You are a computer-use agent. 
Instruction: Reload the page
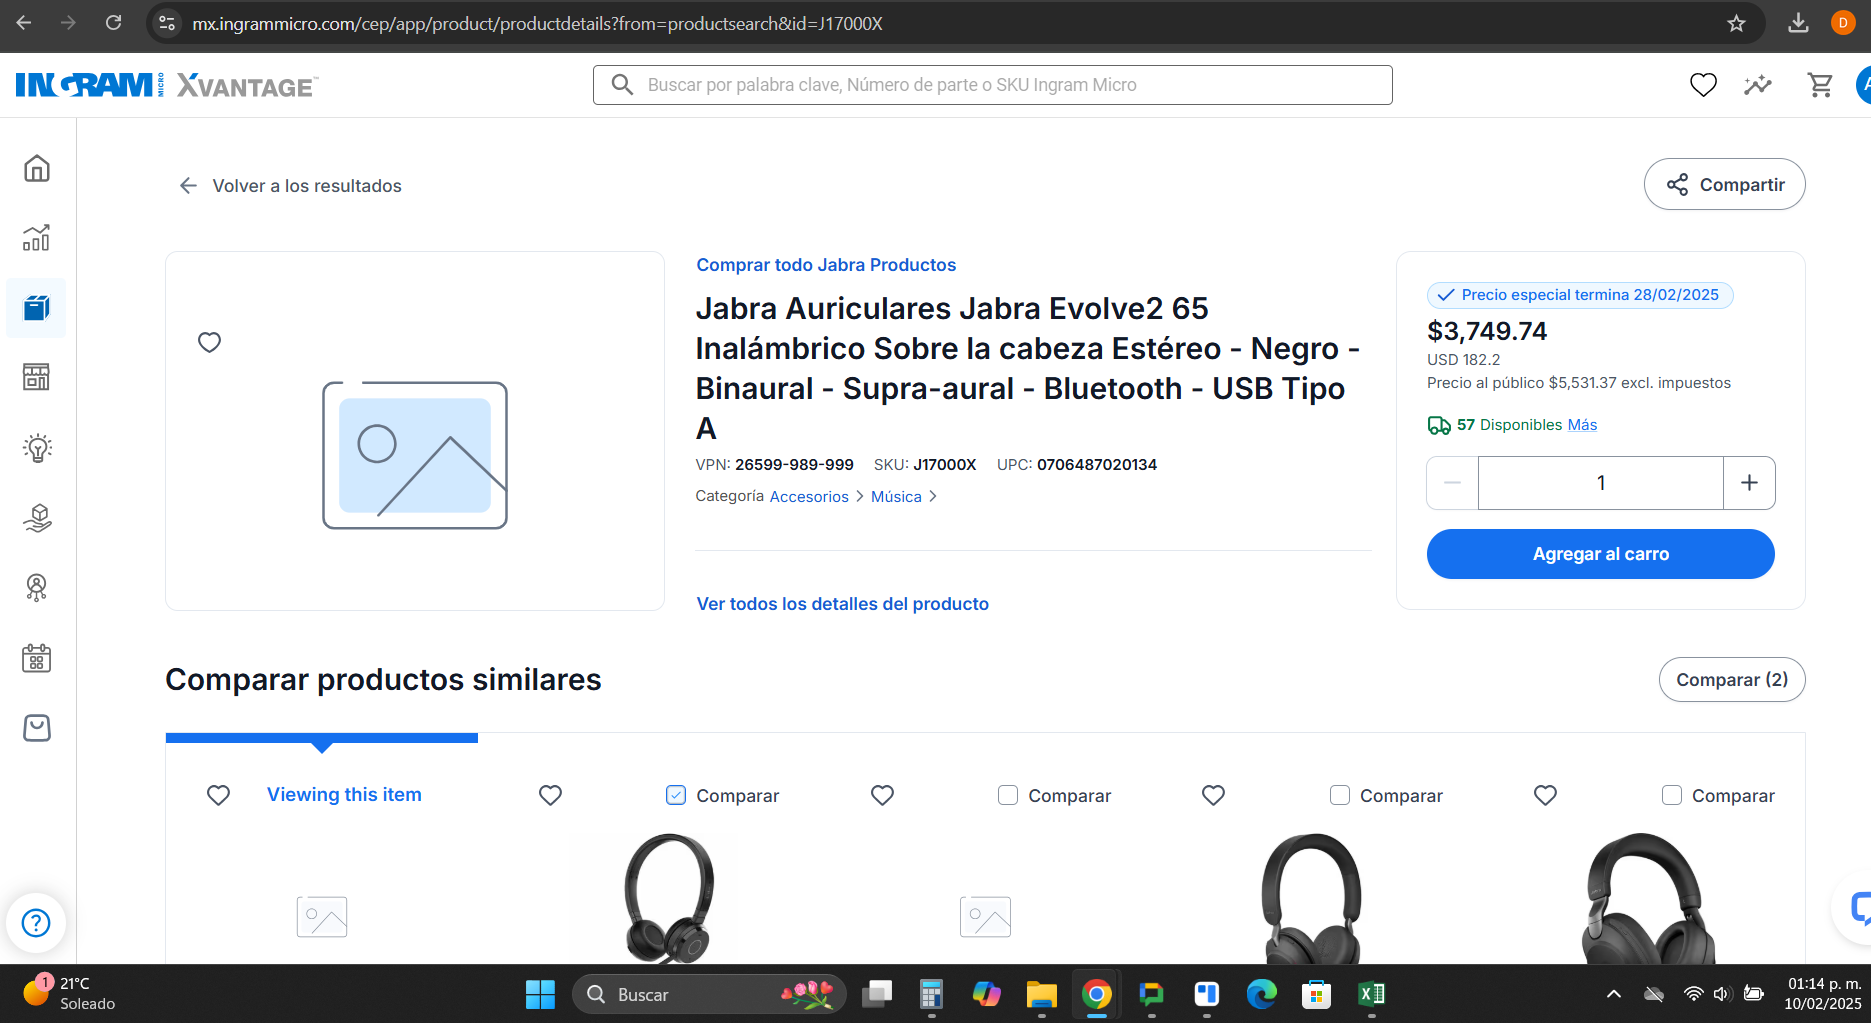coord(114,23)
